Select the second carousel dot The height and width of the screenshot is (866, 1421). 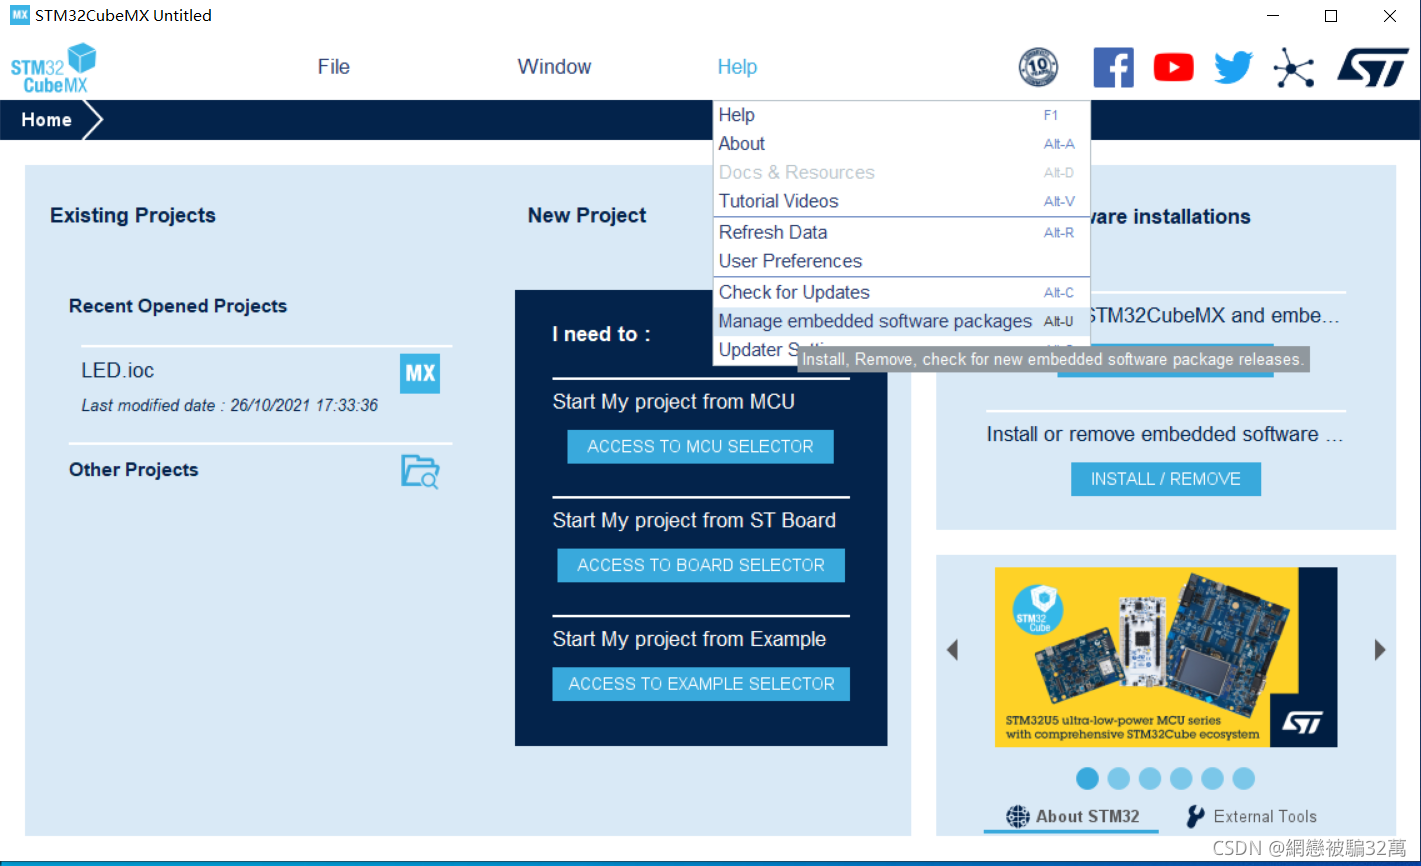(x=1119, y=778)
